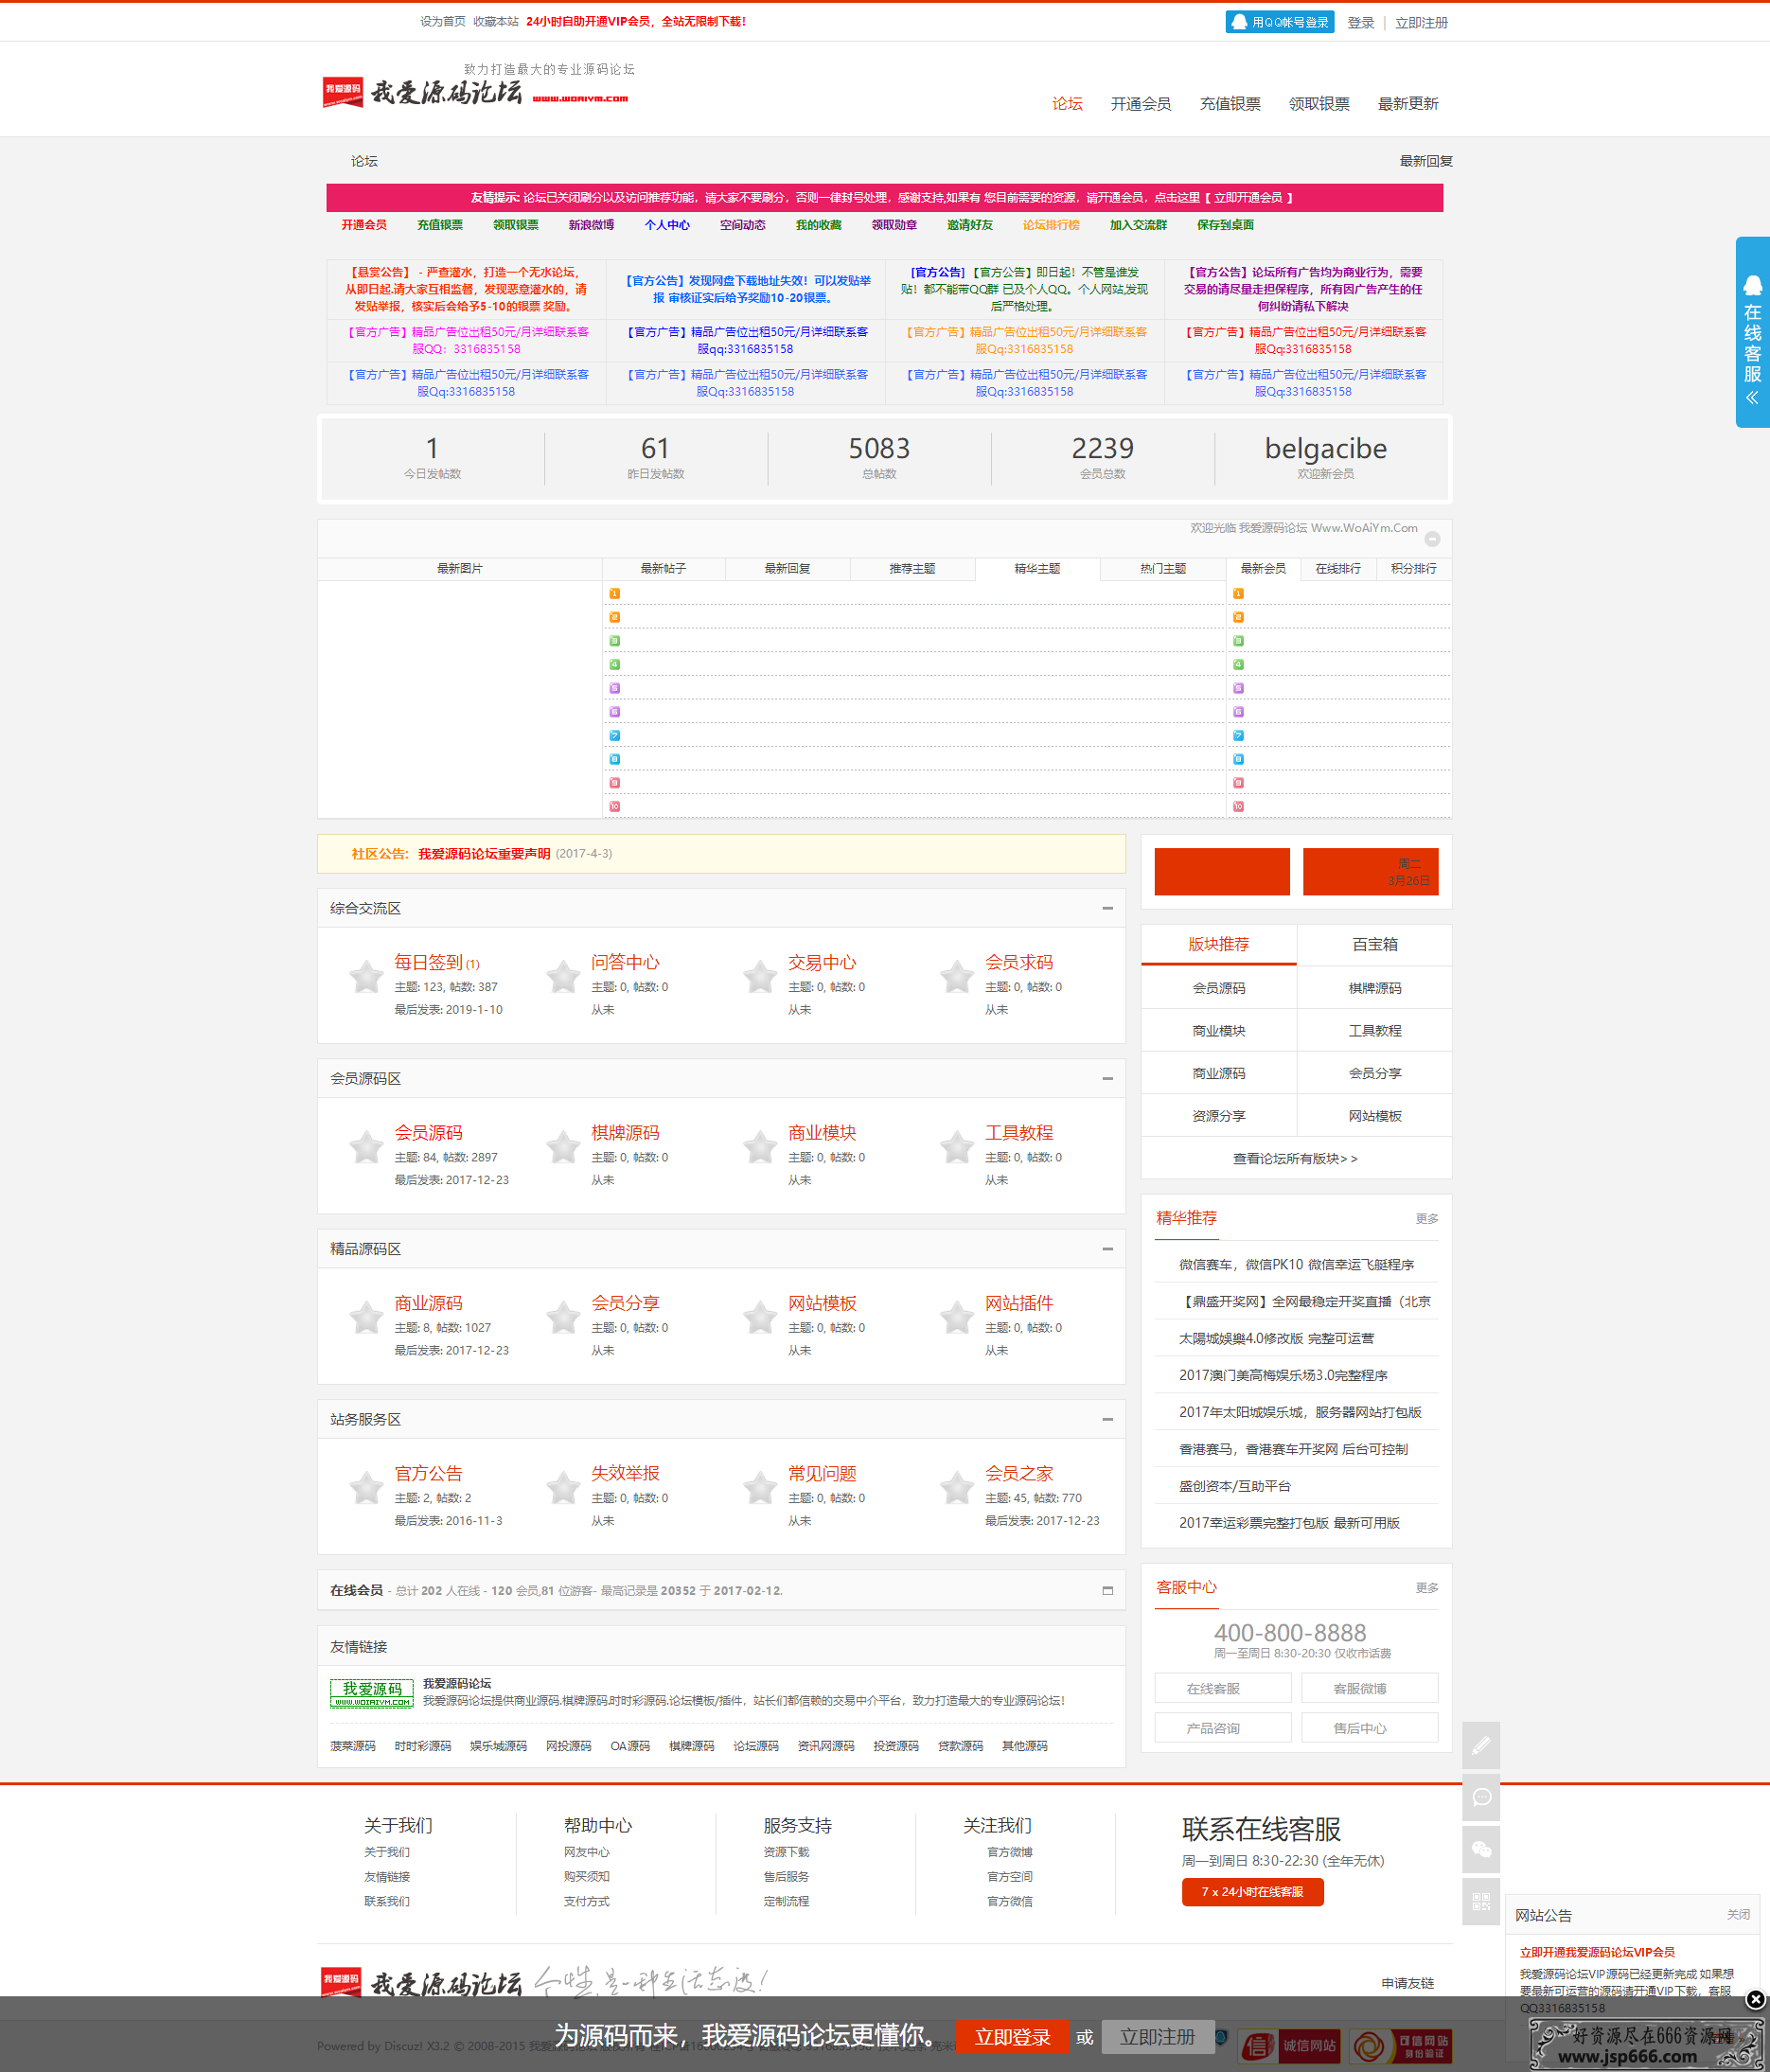
Task: Click the pencil post icon in floating sidebar
Action: [1481, 1745]
